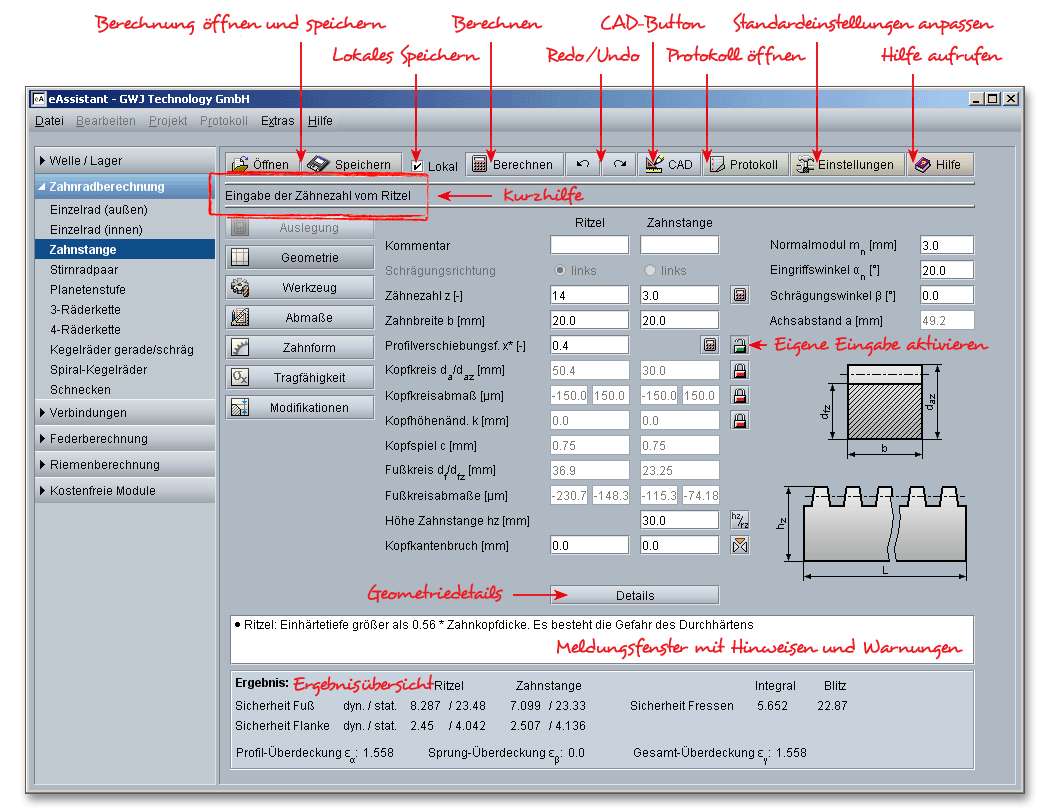This screenshot has width=1050, height=809.
Task: Open the Datei menu
Action: coord(49,121)
